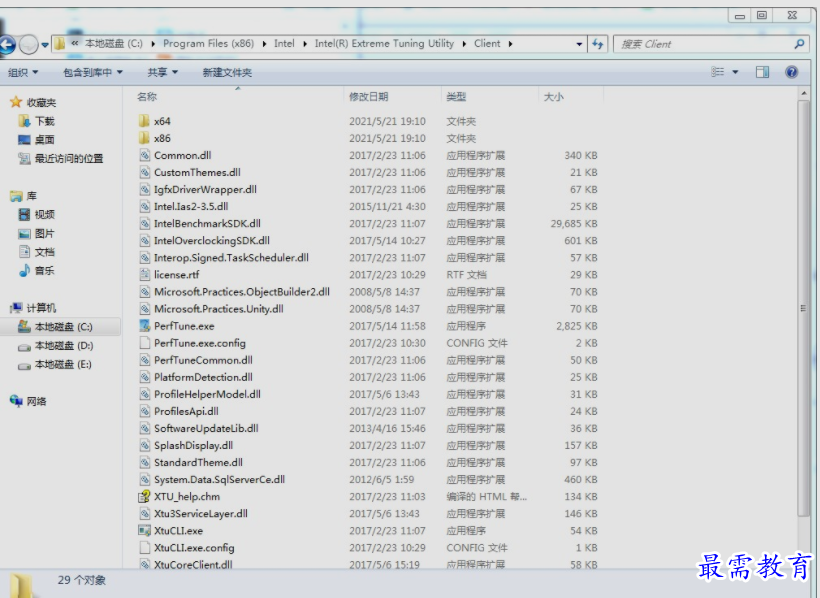Open 下载 in the favorites list
The image size is (820, 598).
coord(44,121)
